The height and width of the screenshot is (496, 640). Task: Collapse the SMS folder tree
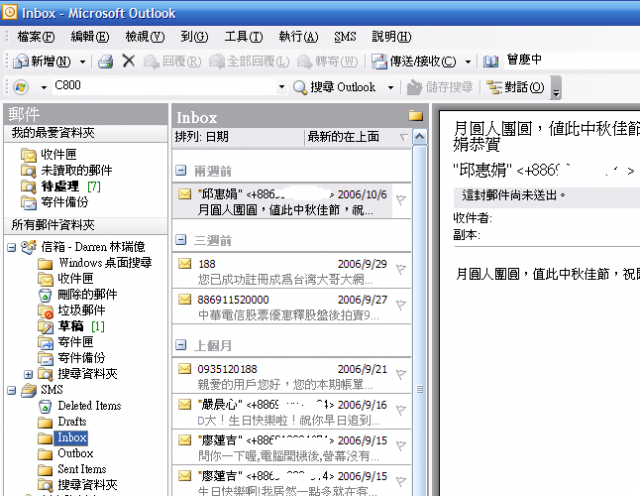[x=11, y=390]
